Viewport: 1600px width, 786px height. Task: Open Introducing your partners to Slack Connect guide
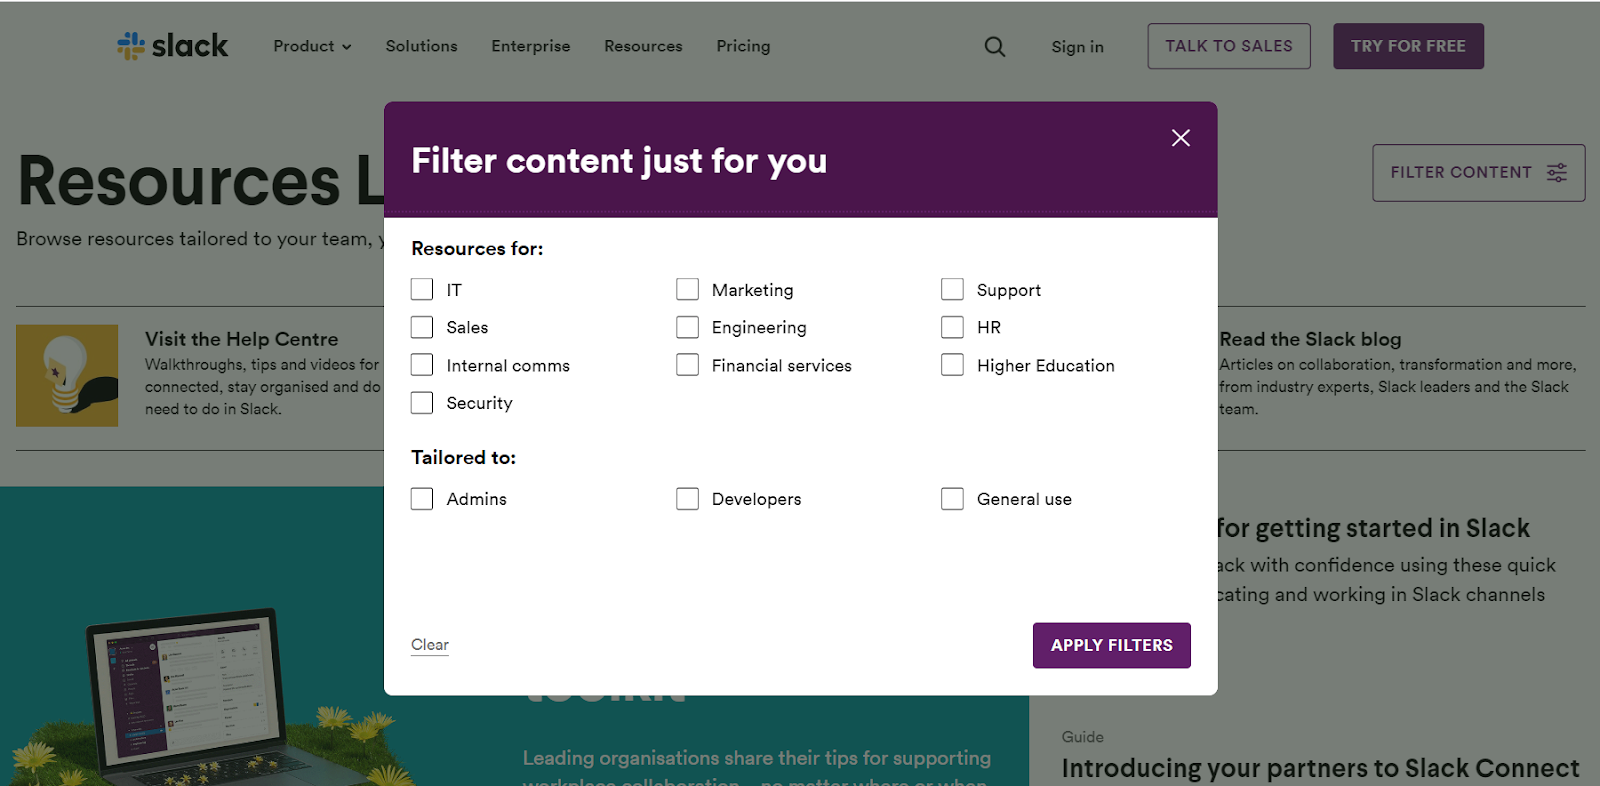coord(1320,768)
